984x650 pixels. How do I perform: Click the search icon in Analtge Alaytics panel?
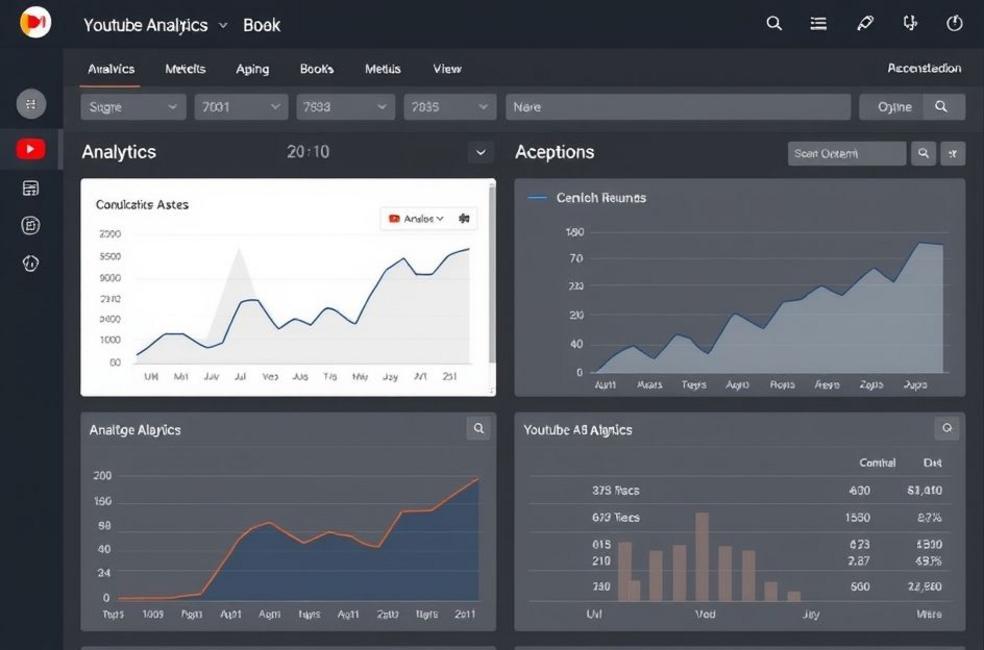(479, 429)
